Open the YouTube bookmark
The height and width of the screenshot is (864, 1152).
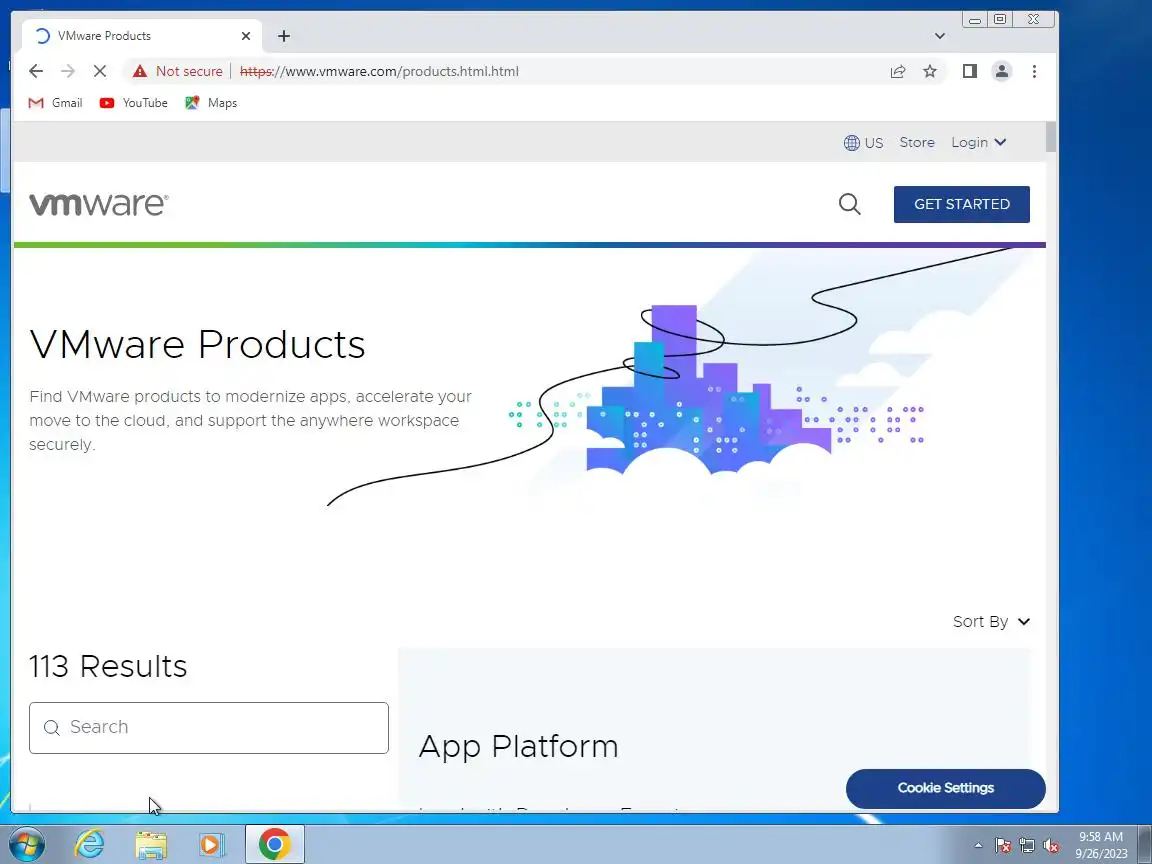134,103
